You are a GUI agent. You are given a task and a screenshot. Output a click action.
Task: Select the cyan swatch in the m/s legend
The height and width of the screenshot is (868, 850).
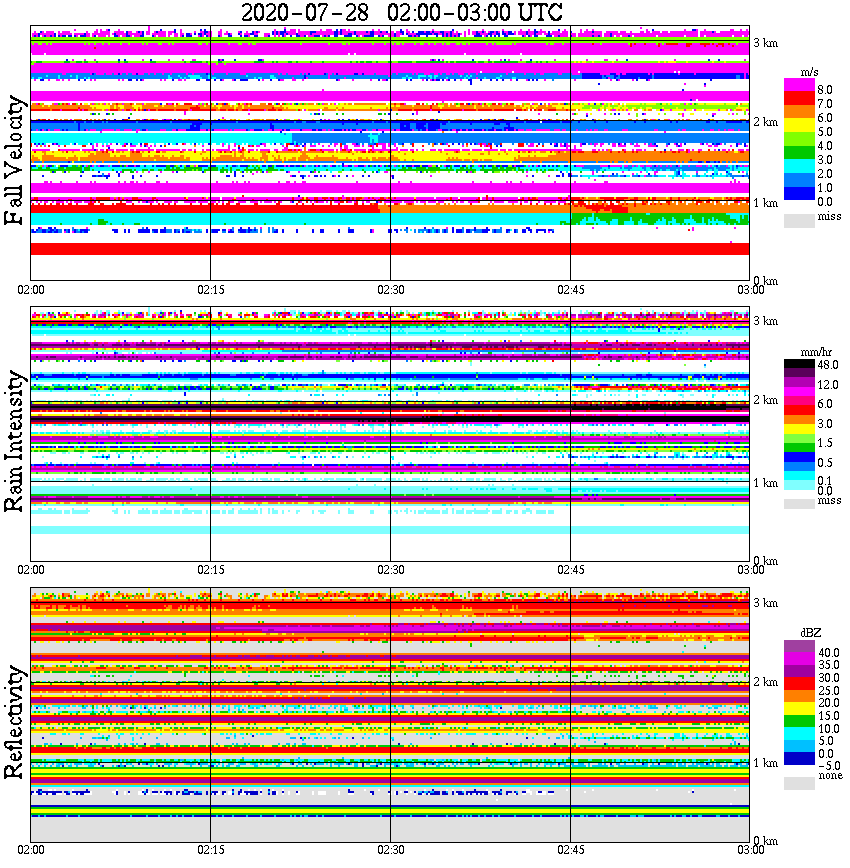click(x=799, y=167)
